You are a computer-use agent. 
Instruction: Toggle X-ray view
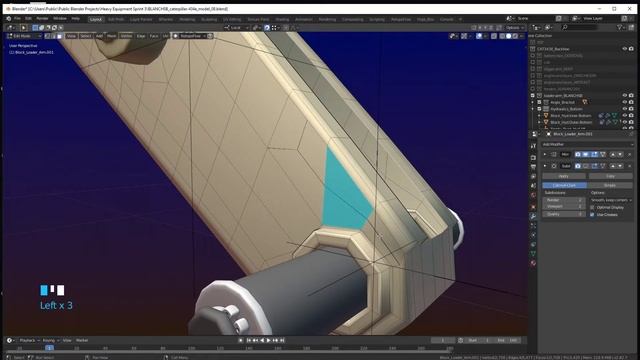click(494, 36)
